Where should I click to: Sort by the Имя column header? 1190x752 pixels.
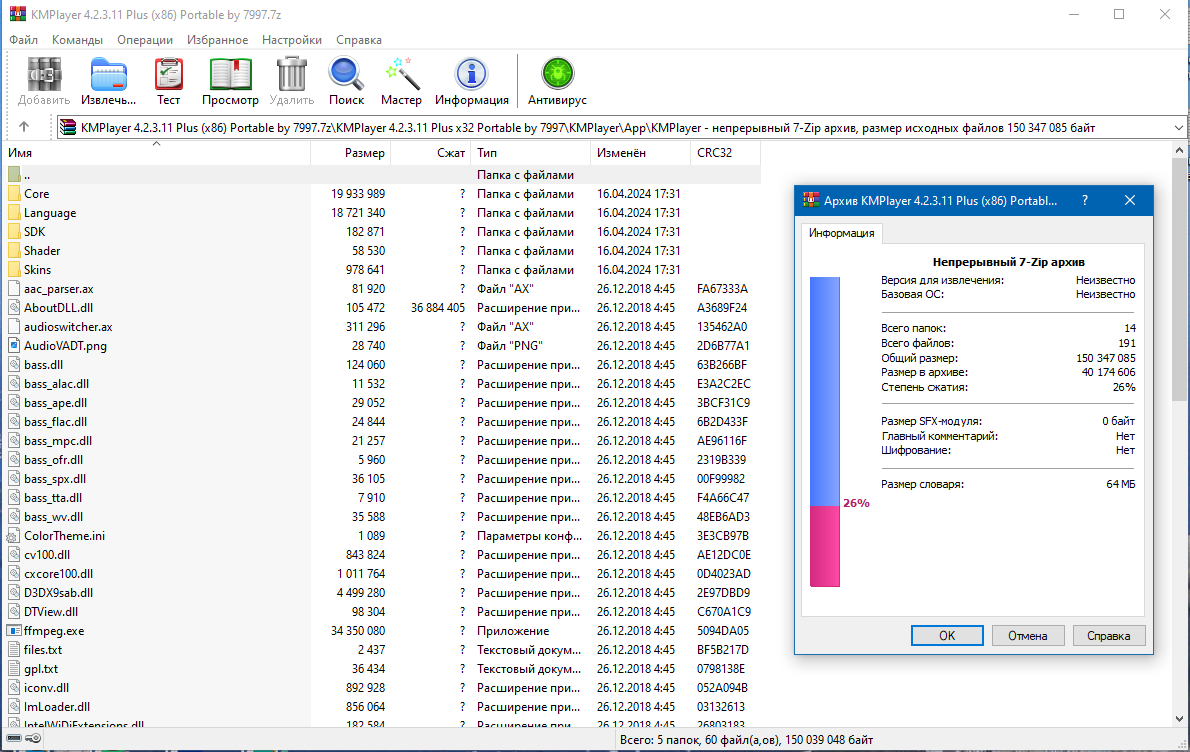tap(157, 153)
